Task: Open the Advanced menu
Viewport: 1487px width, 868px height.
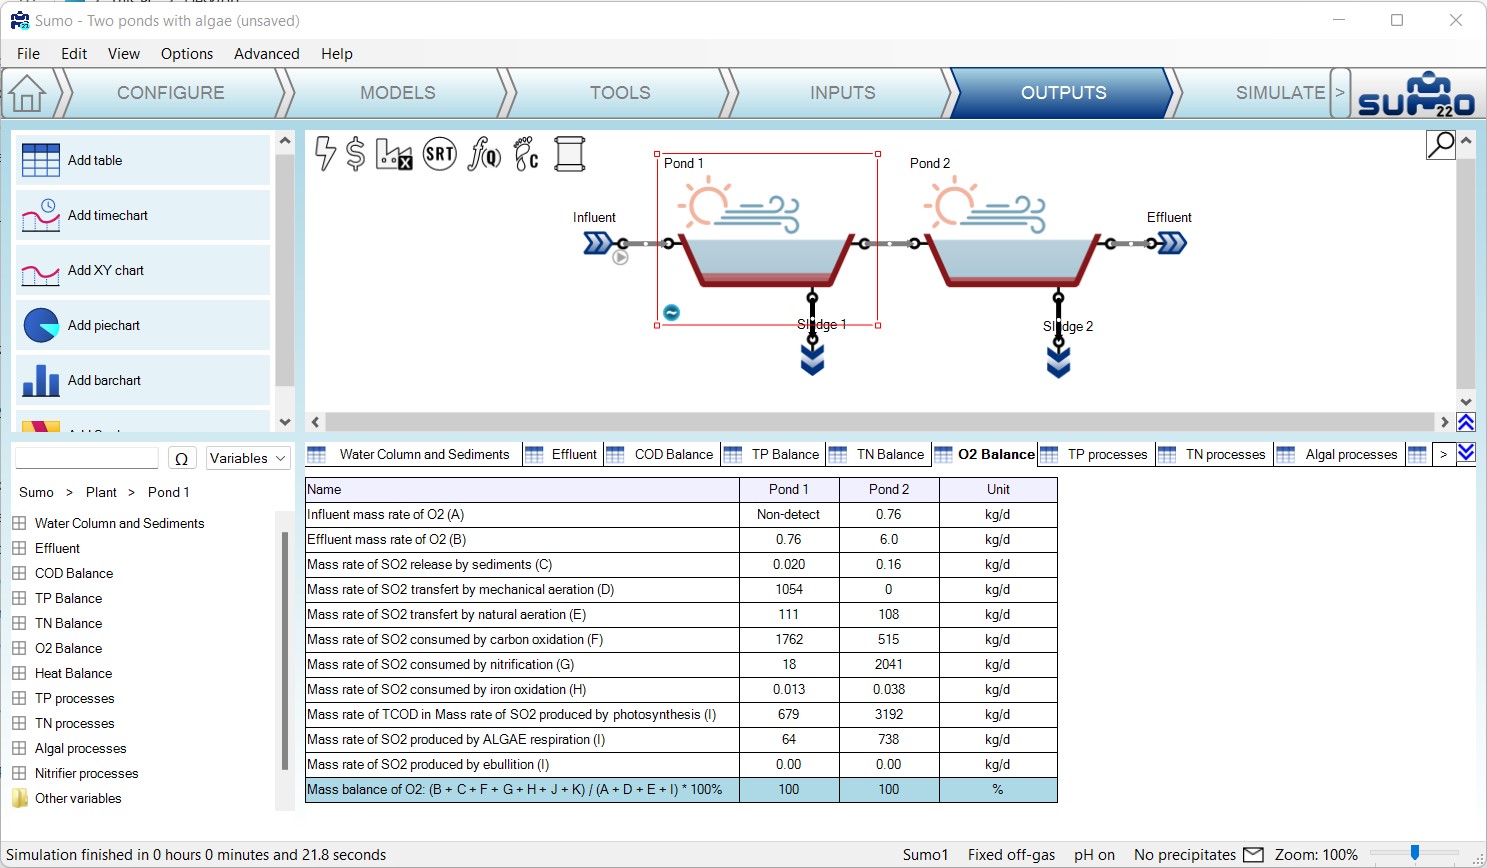Action: 266,54
